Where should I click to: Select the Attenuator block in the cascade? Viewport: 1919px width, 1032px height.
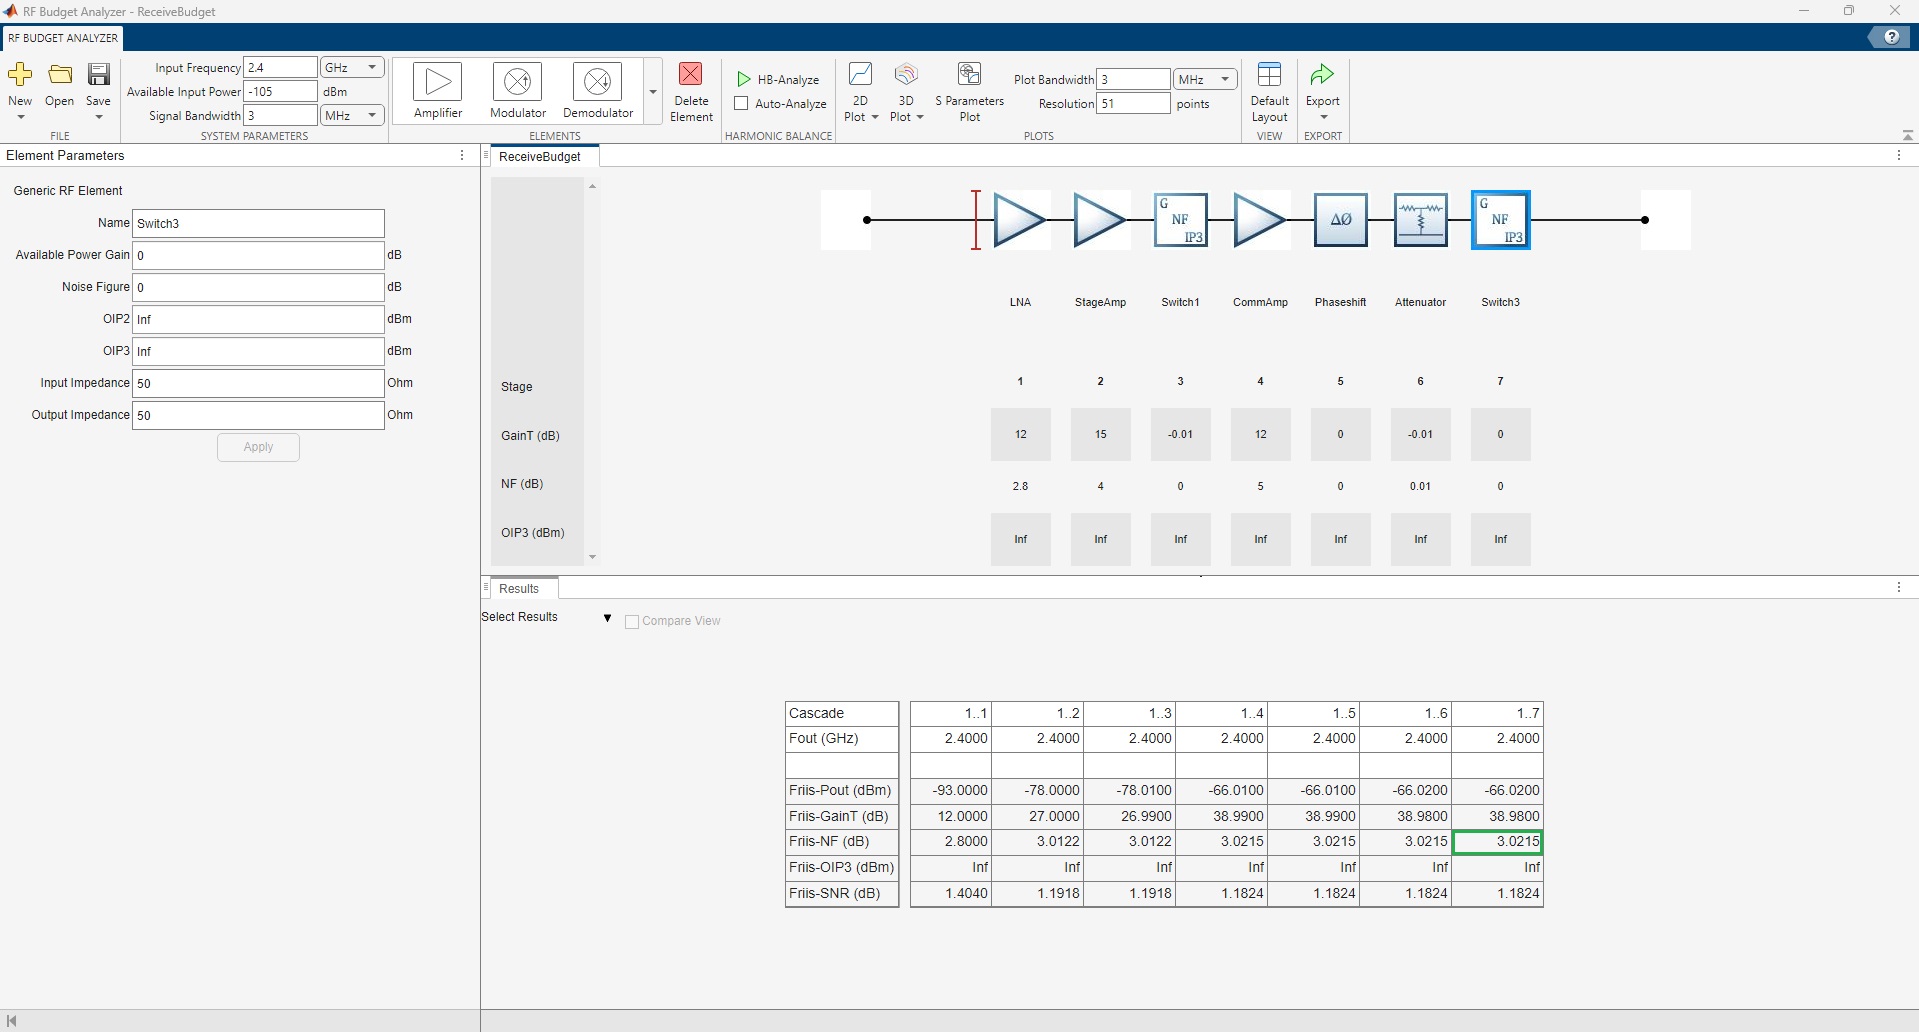(x=1420, y=220)
